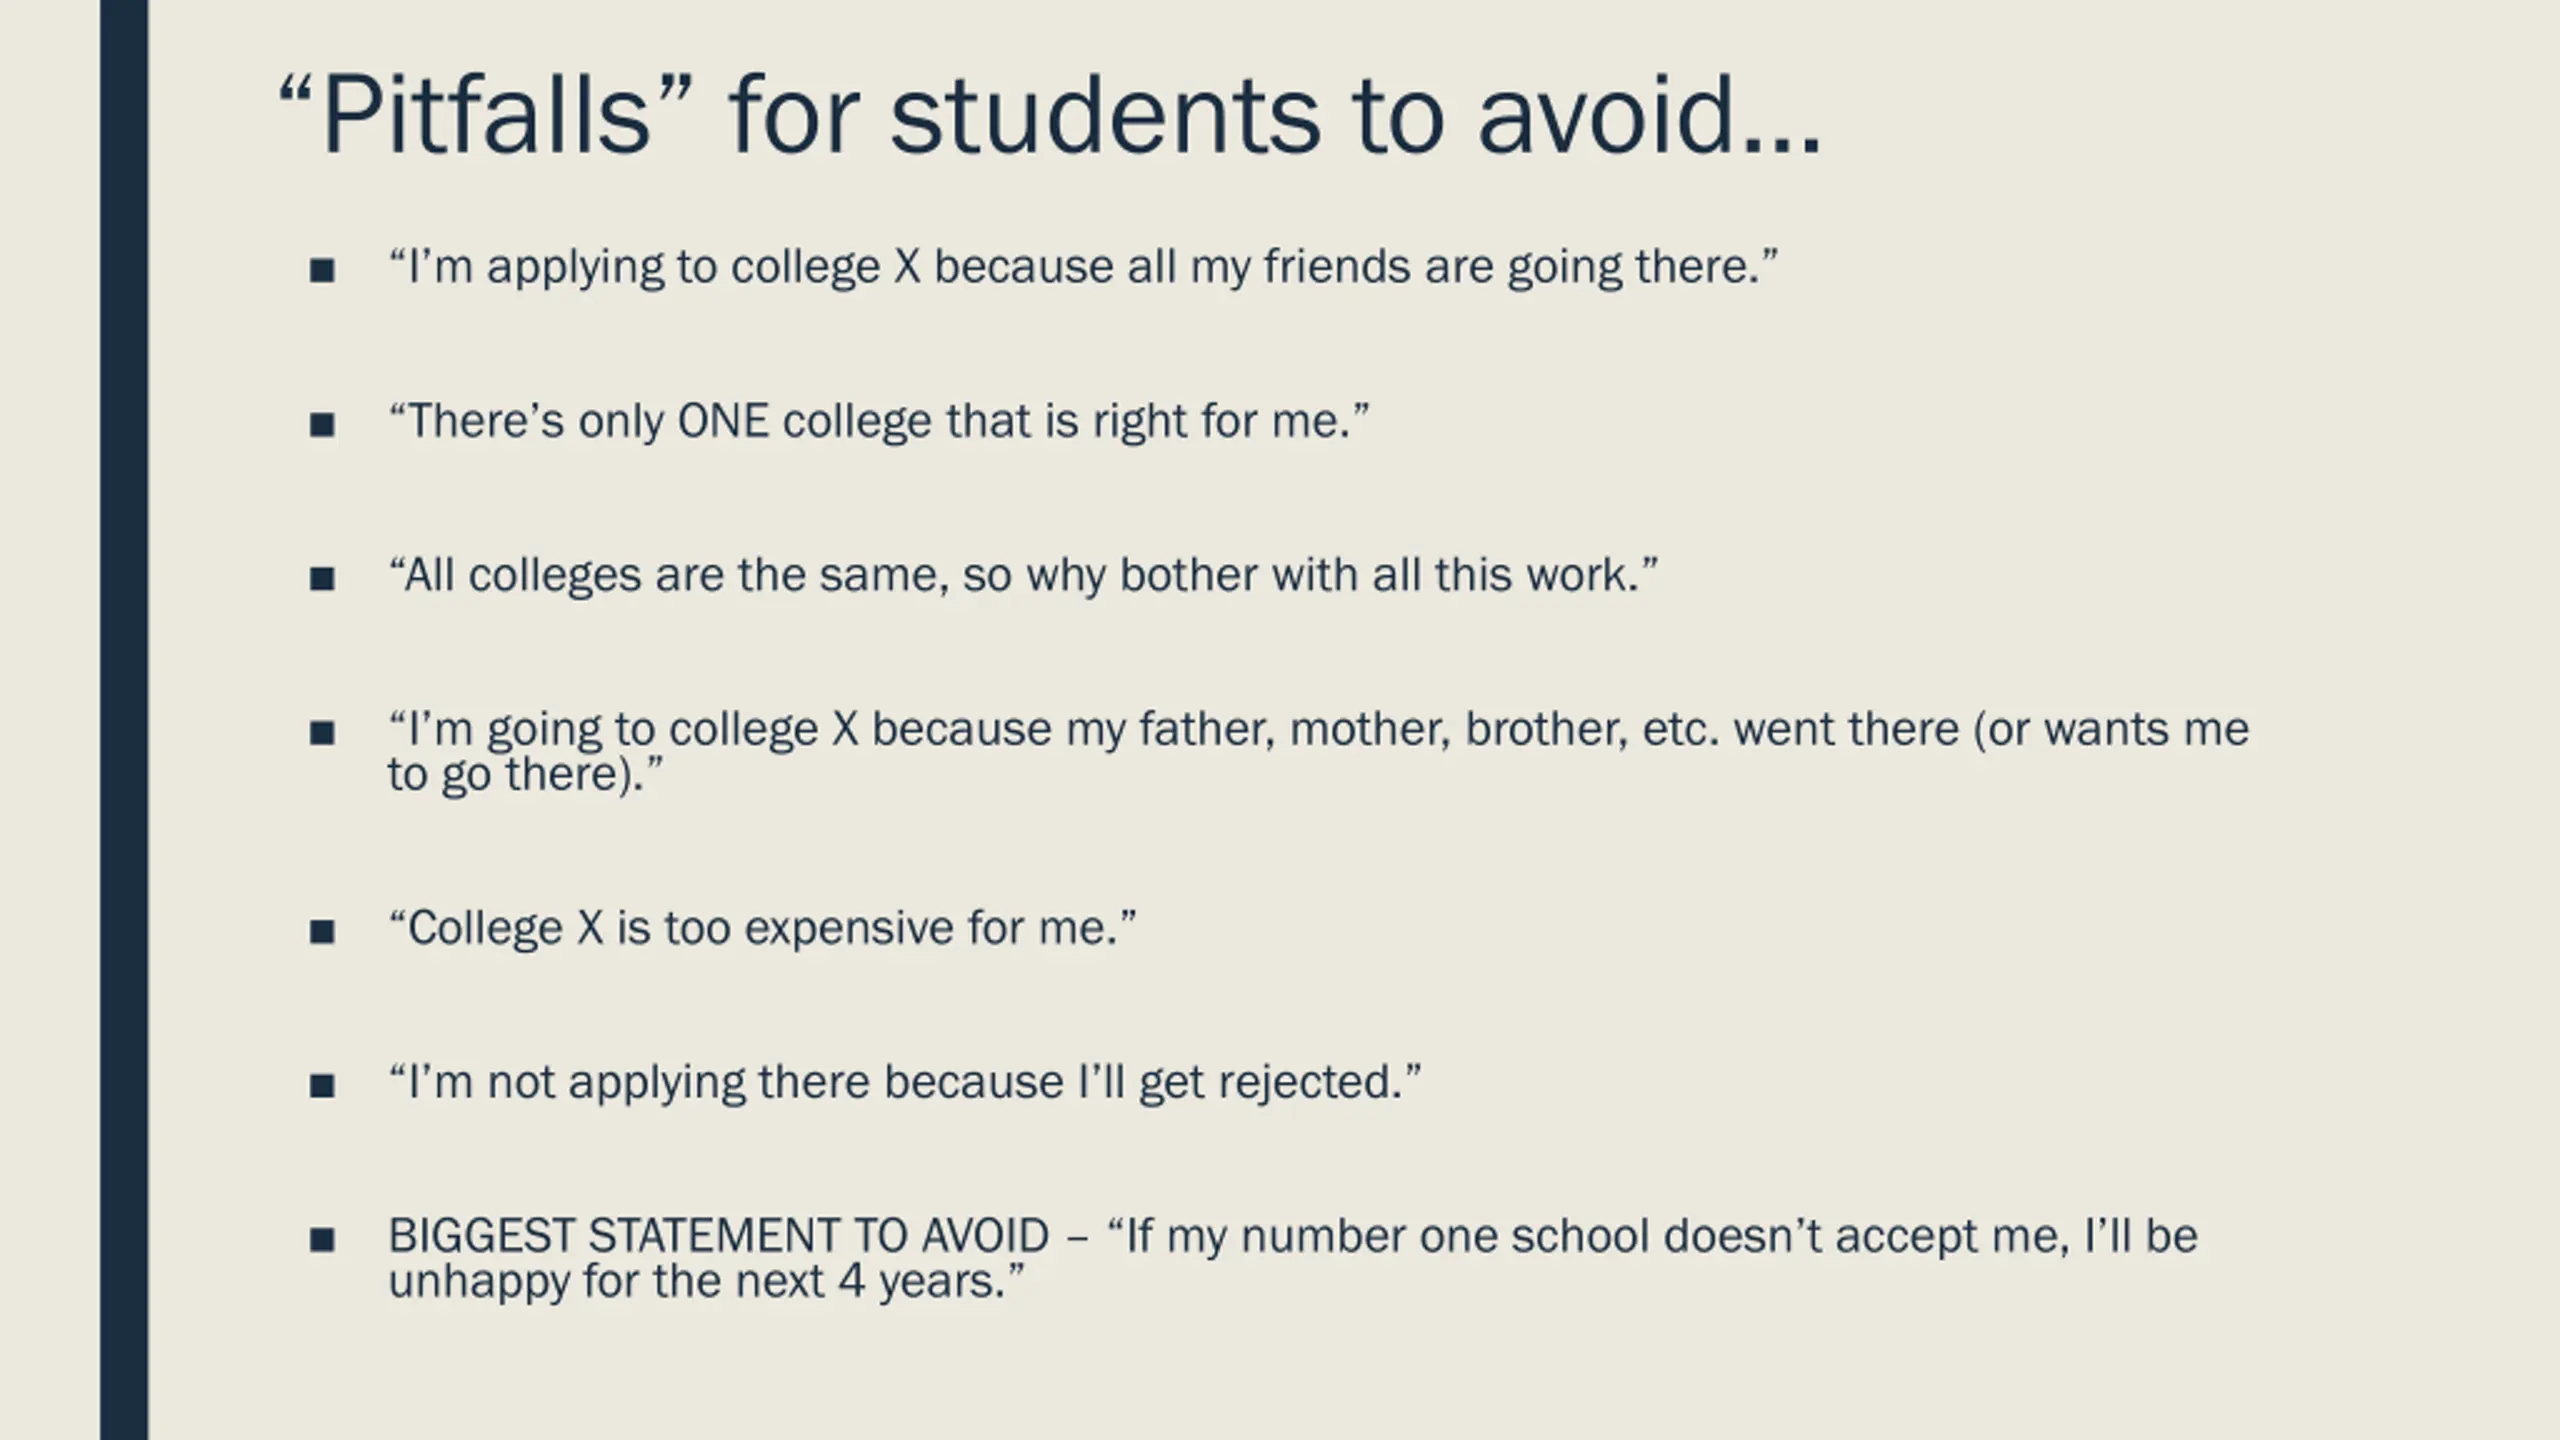Click the capitalized word "ONE" in the second bullet
The image size is (2560, 1440).
point(723,421)
